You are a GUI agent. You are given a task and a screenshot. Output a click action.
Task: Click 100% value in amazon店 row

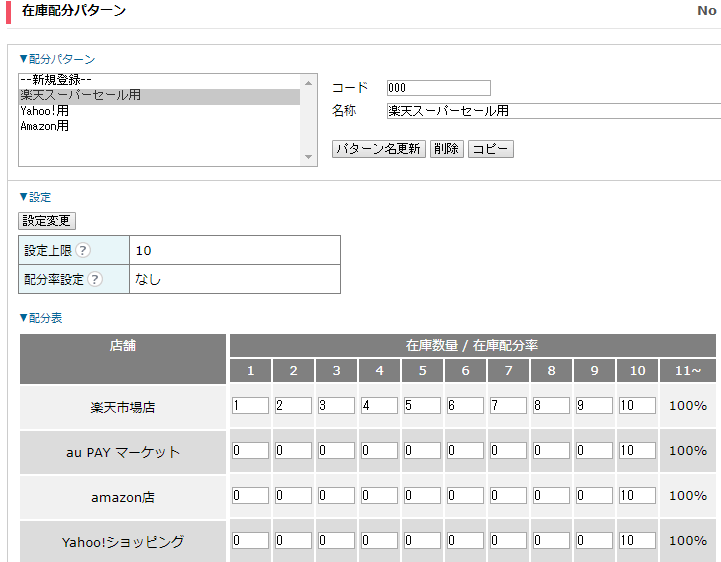(x=688, y=496)
